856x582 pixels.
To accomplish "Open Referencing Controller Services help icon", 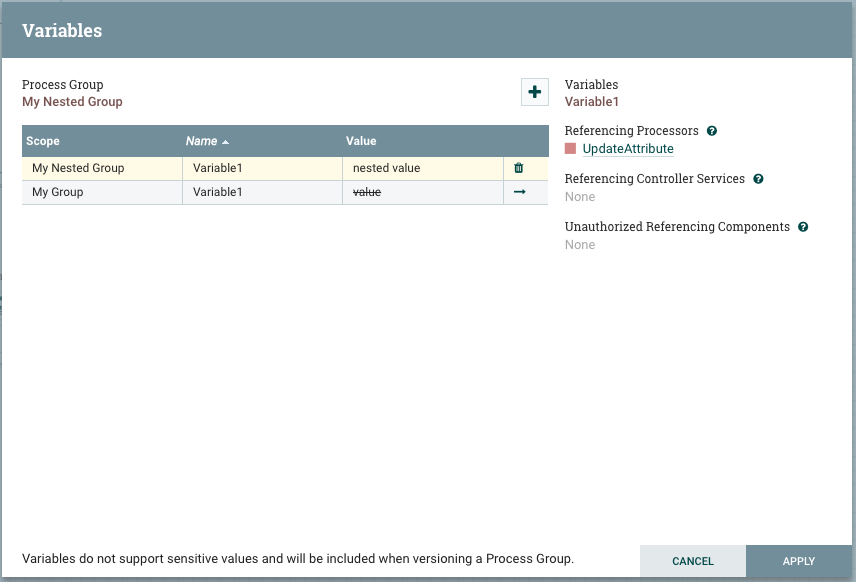I will tap(758, 179).
